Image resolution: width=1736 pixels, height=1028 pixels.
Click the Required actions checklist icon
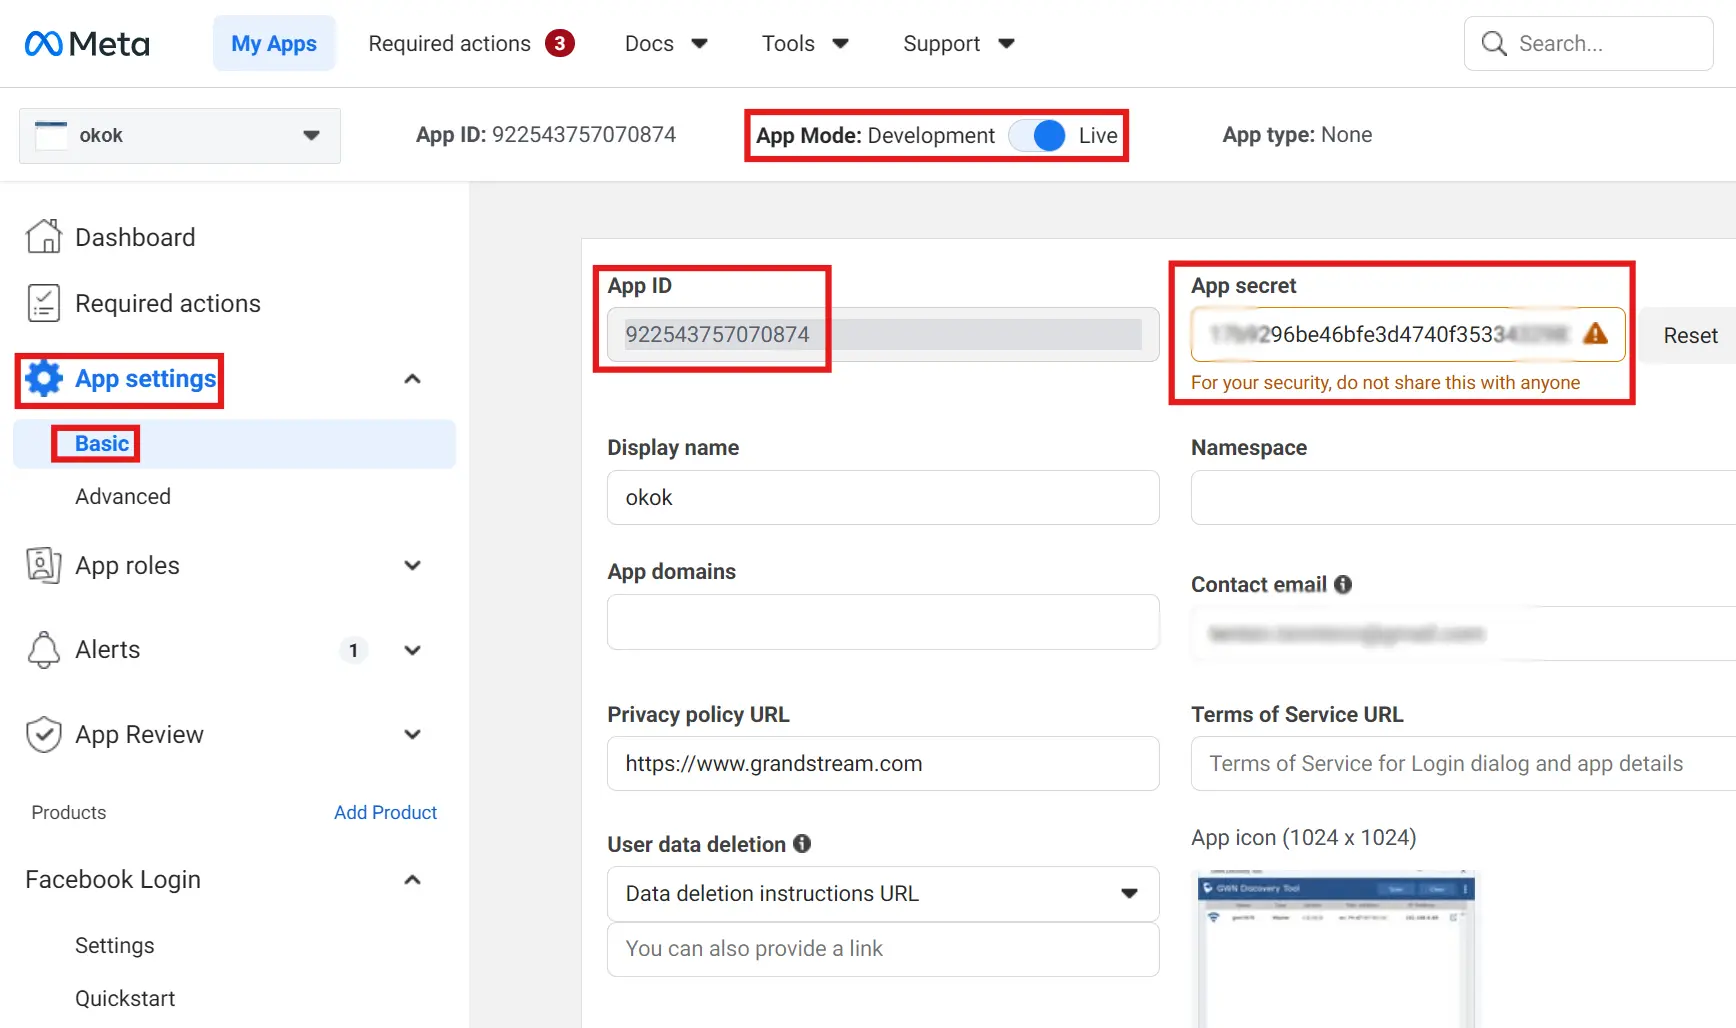coord(43,303)
